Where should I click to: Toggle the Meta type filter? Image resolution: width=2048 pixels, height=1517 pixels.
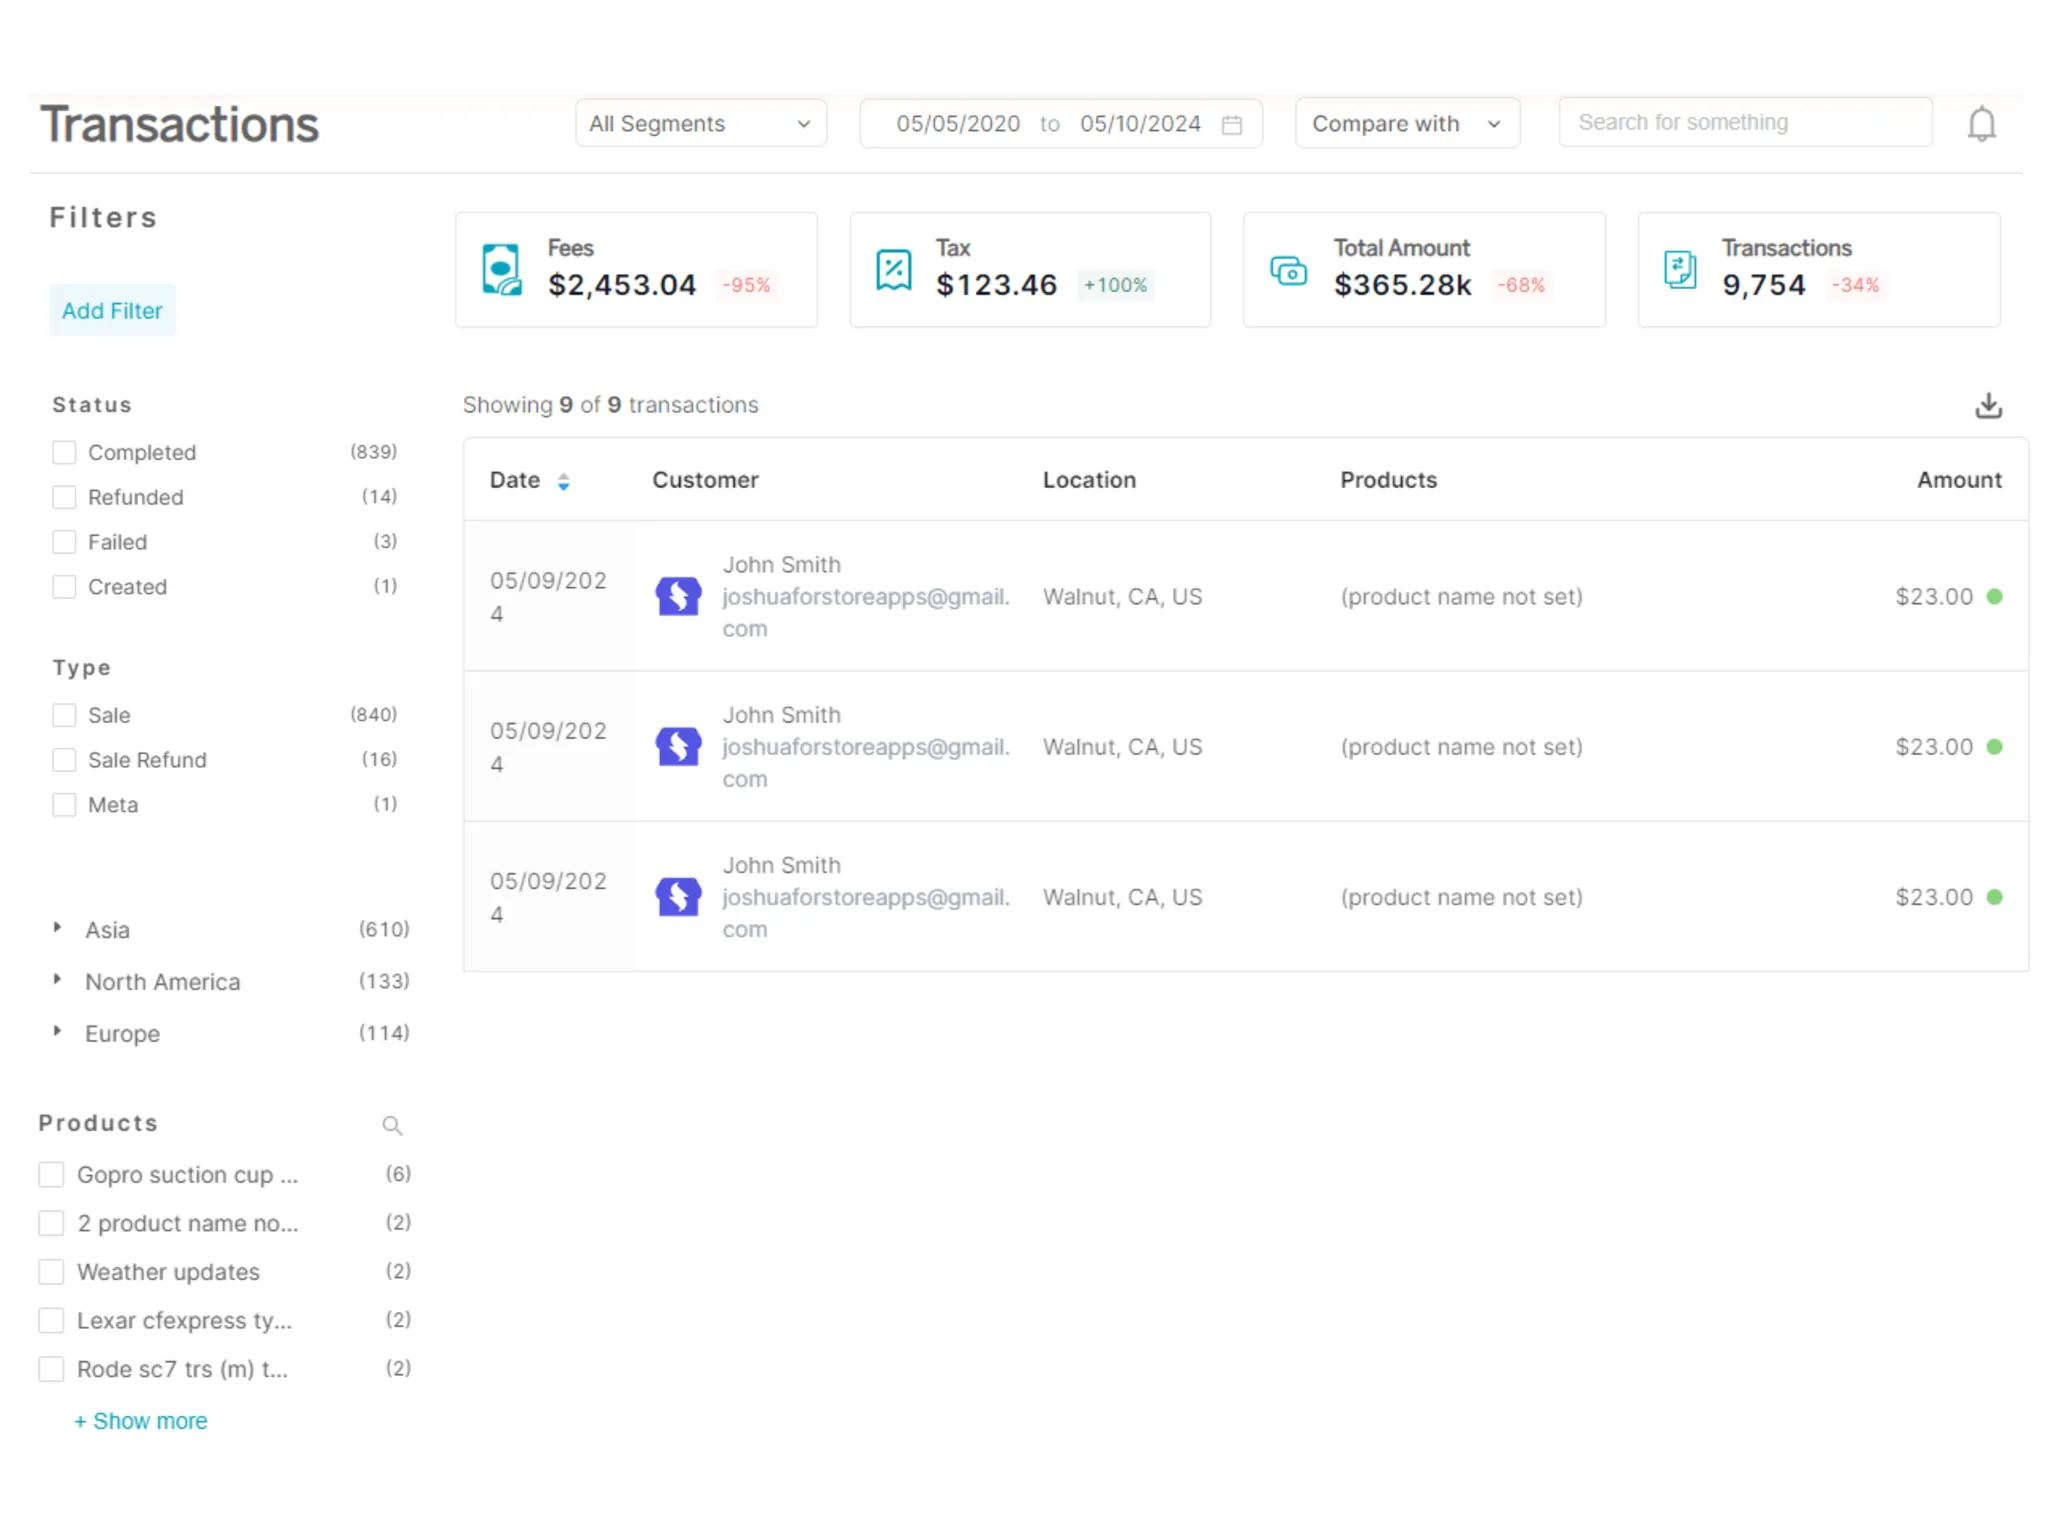click(x=64, y=805)
